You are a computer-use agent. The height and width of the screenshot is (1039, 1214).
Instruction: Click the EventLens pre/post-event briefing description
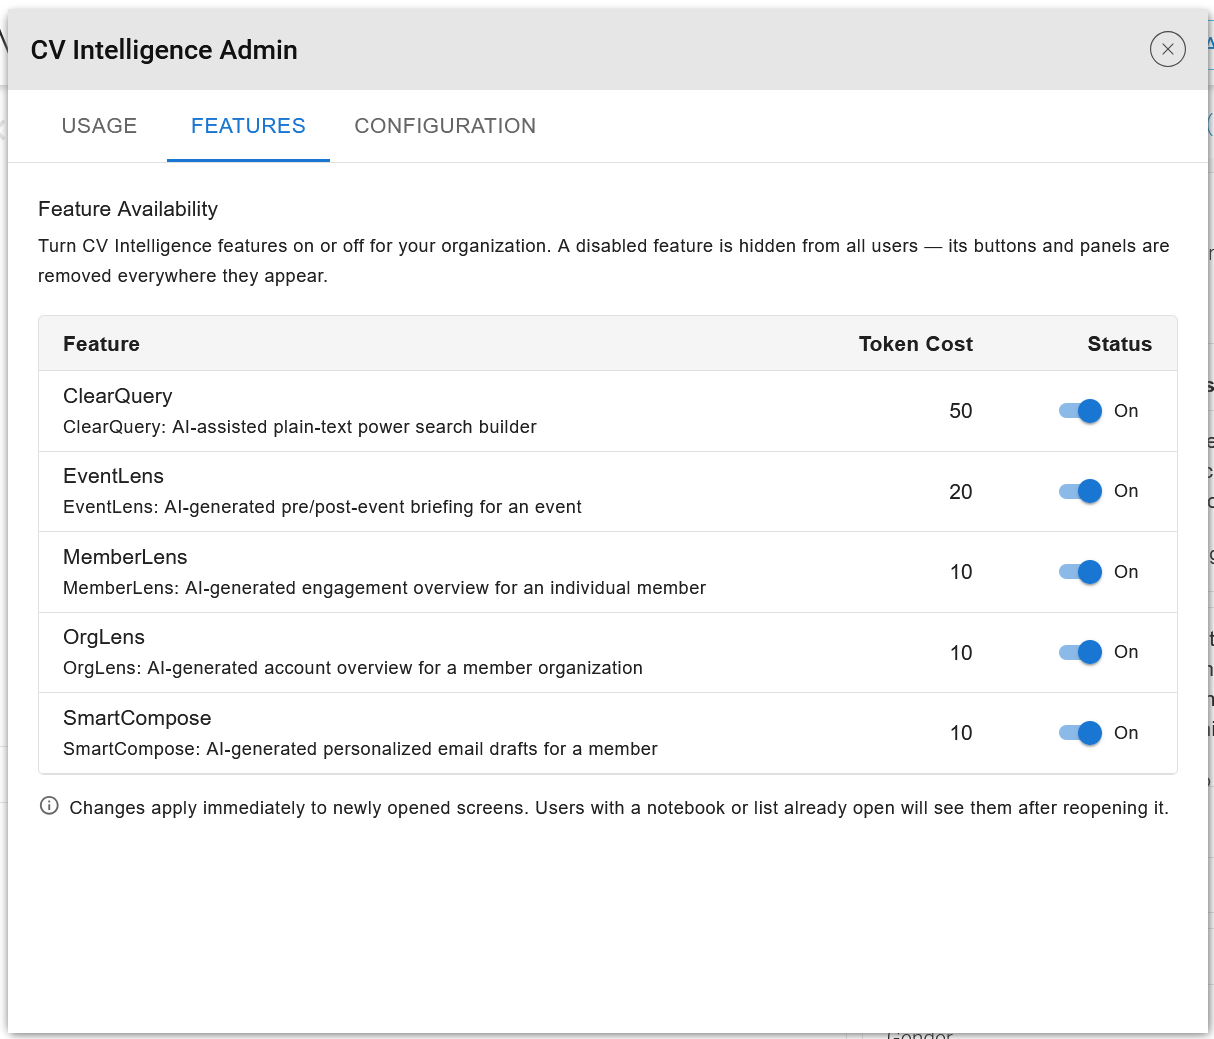(322, 507)
